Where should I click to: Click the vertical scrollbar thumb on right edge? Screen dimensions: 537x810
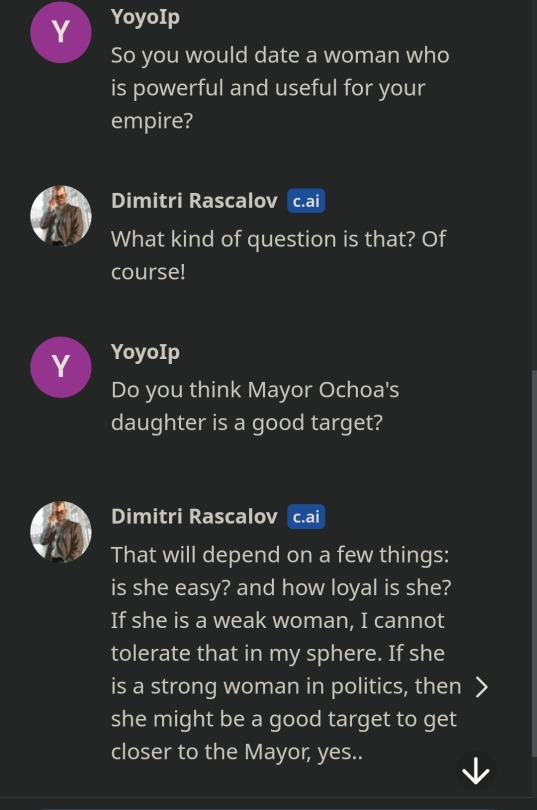point(534,563)
